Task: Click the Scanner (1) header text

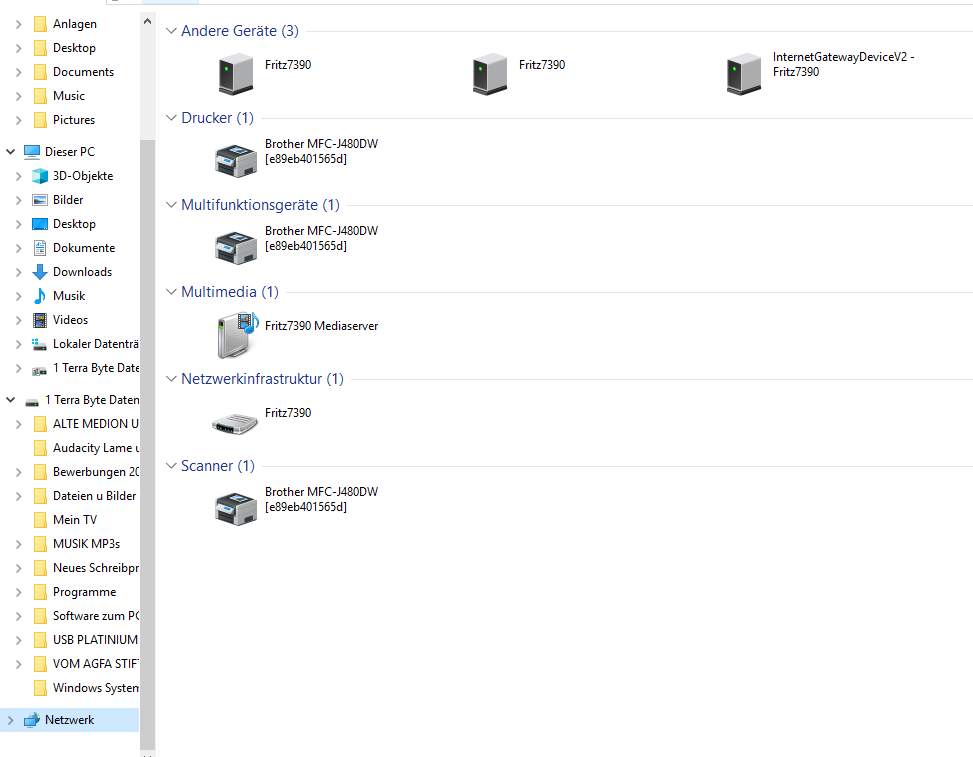Action: [218, 465]
